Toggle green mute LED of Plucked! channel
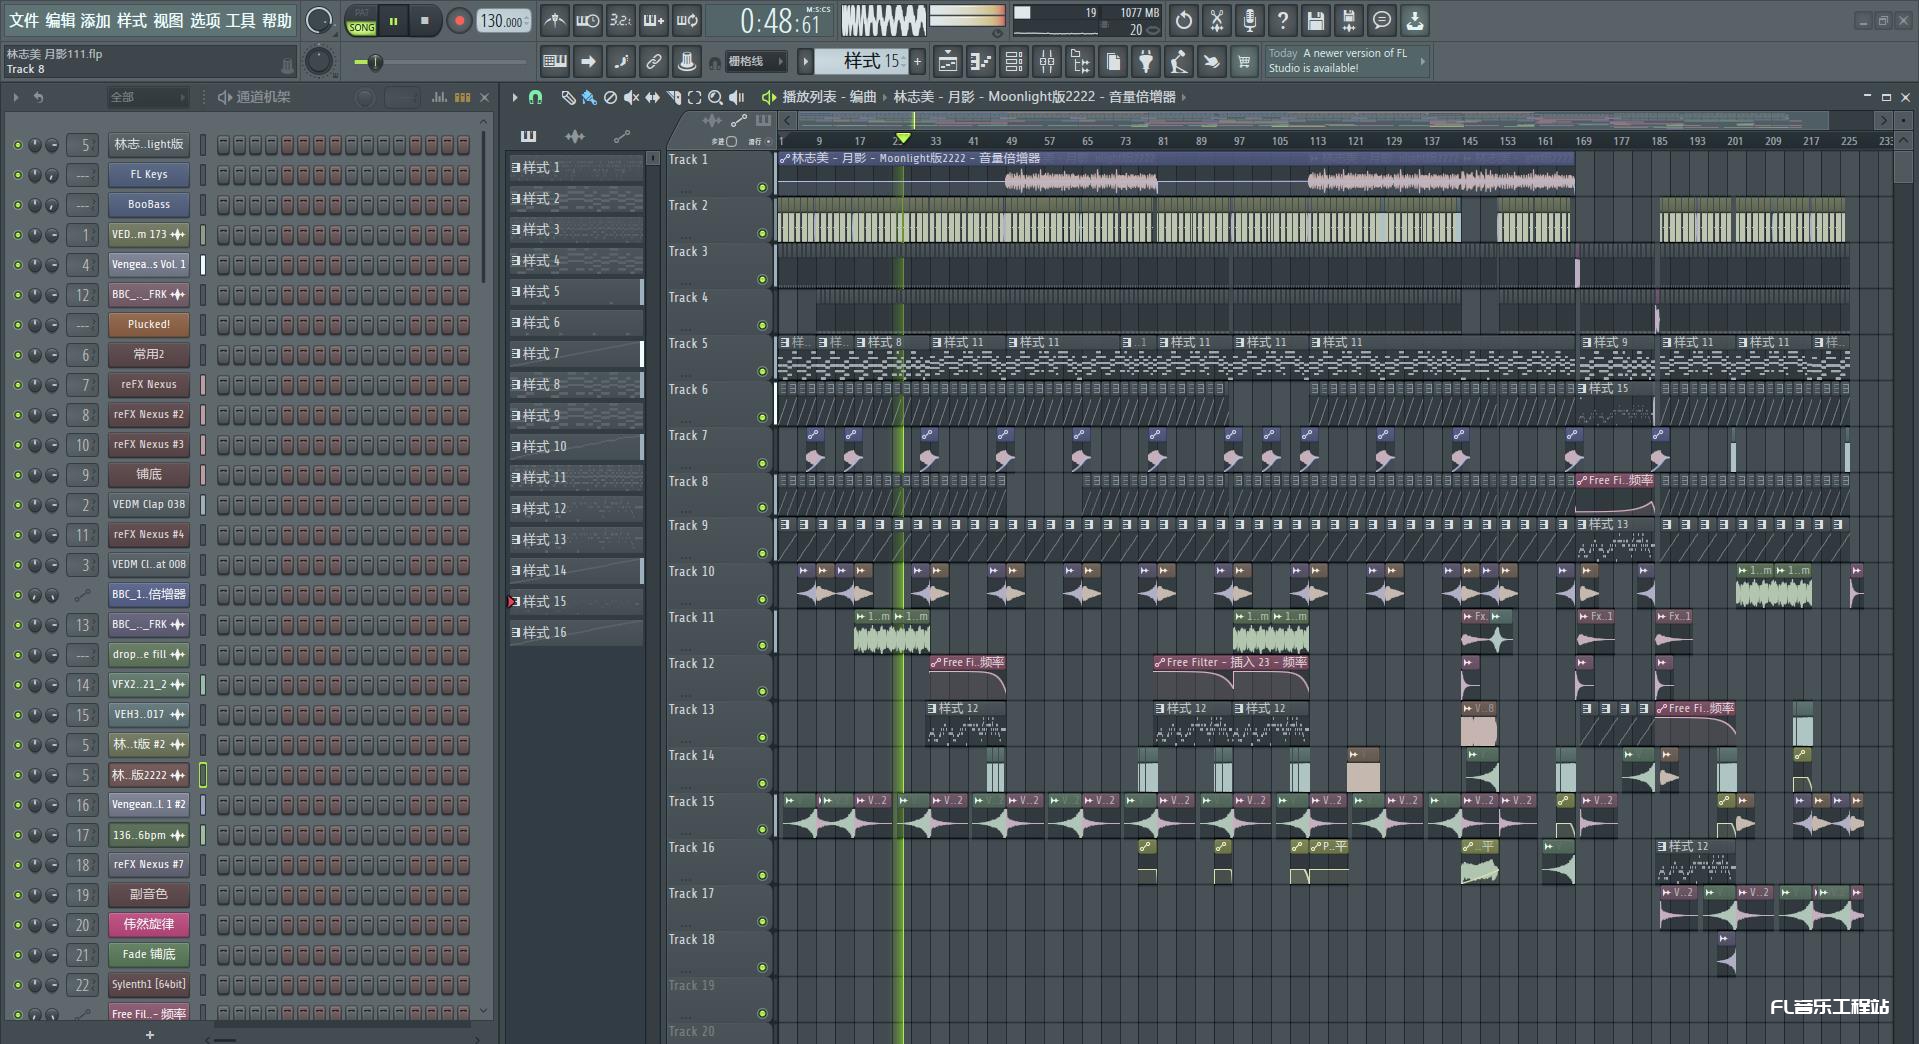Screen dimensions: 1919x1044 click(x=17, y=325)
